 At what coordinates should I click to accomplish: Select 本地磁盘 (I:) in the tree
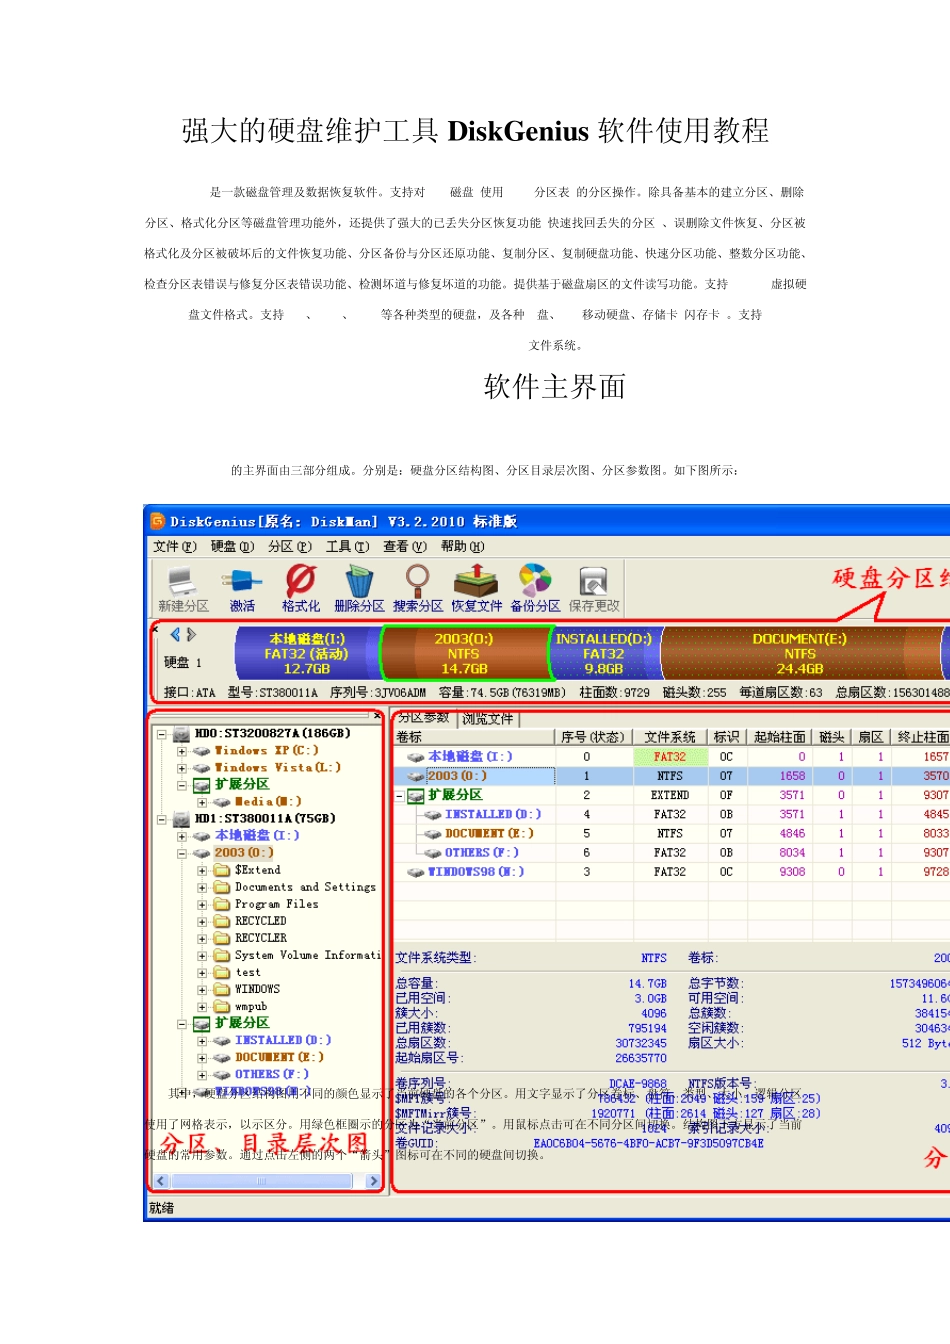click(x=257, y=836)
